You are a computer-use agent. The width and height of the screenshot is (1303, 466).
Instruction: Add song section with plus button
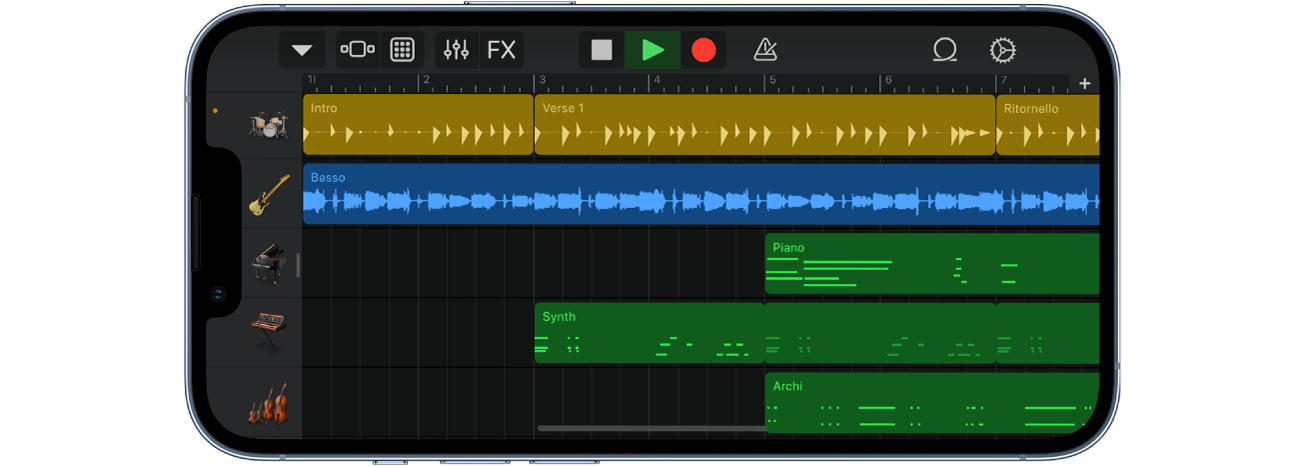tap(1084, 84)
